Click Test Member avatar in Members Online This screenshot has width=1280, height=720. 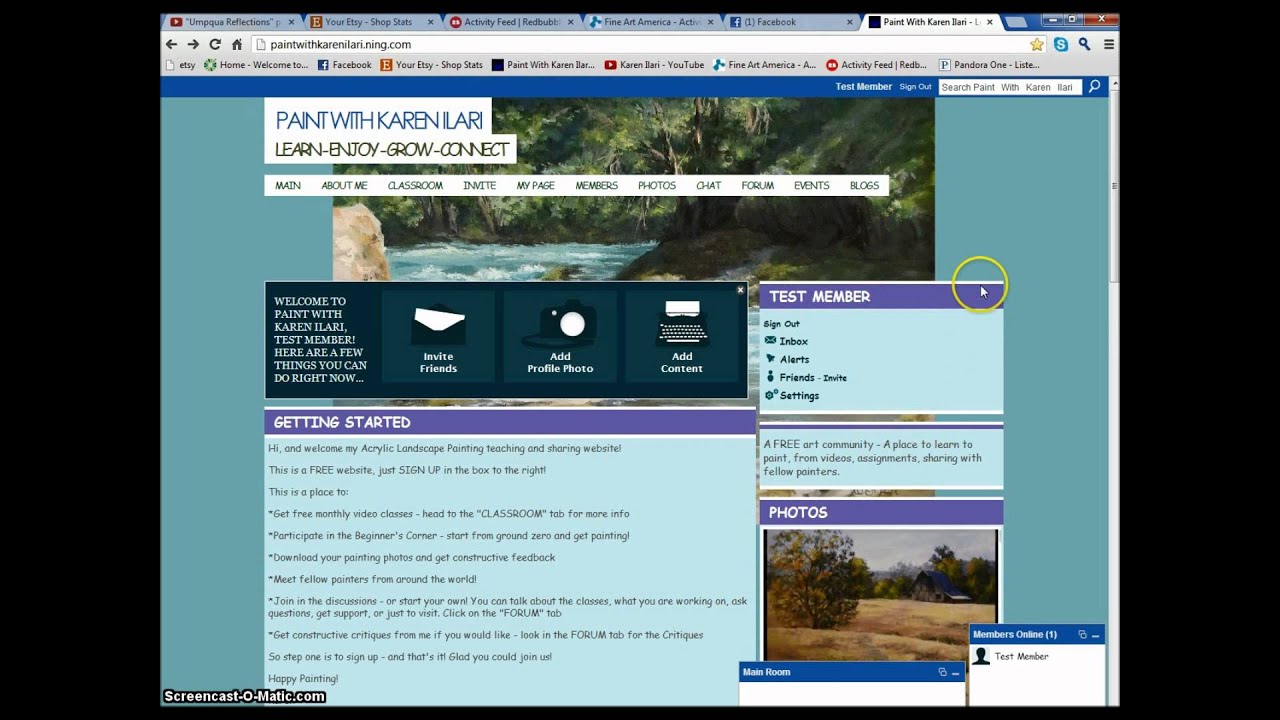tap(981, 656)
